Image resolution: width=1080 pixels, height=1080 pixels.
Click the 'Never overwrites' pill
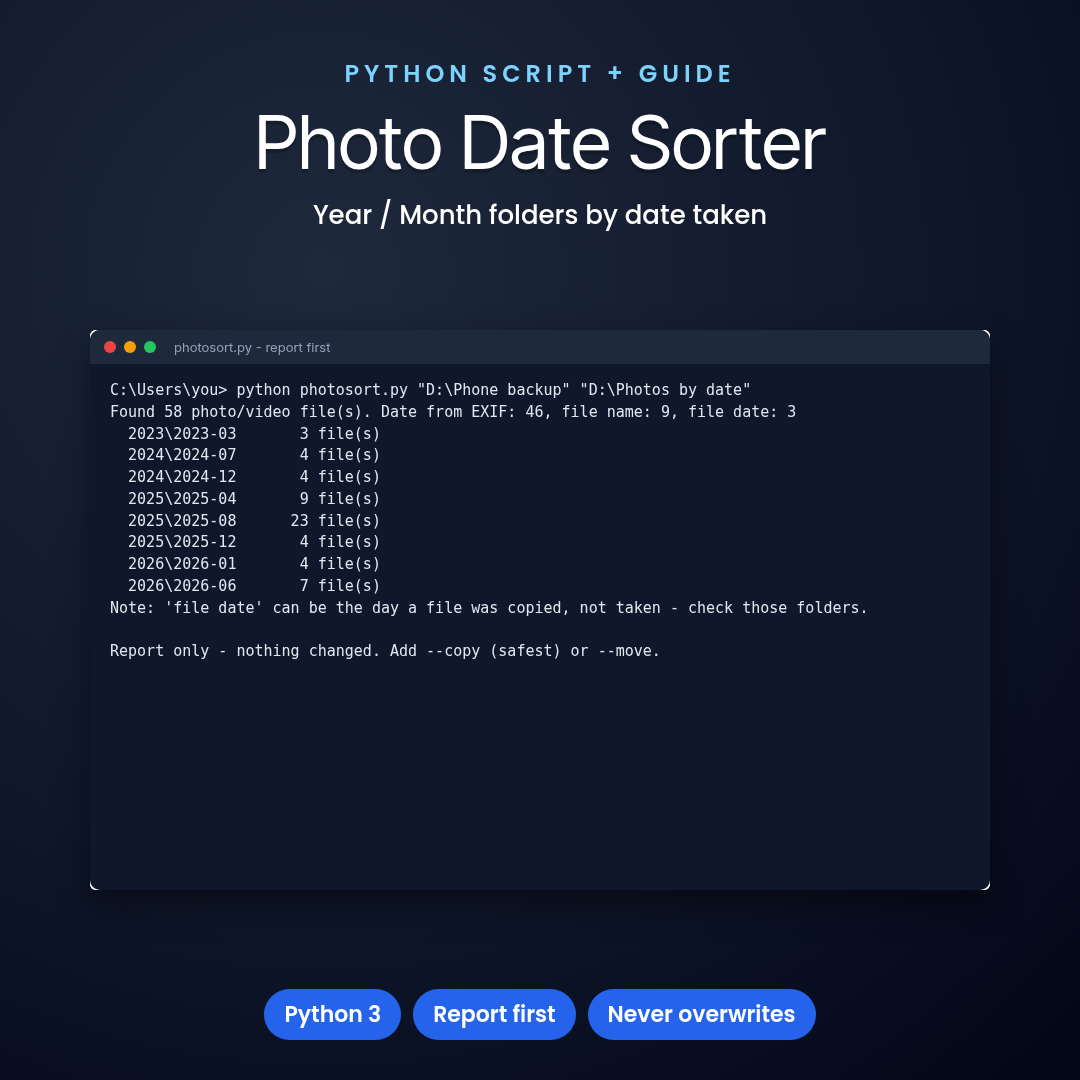(x=701, y=1014)
